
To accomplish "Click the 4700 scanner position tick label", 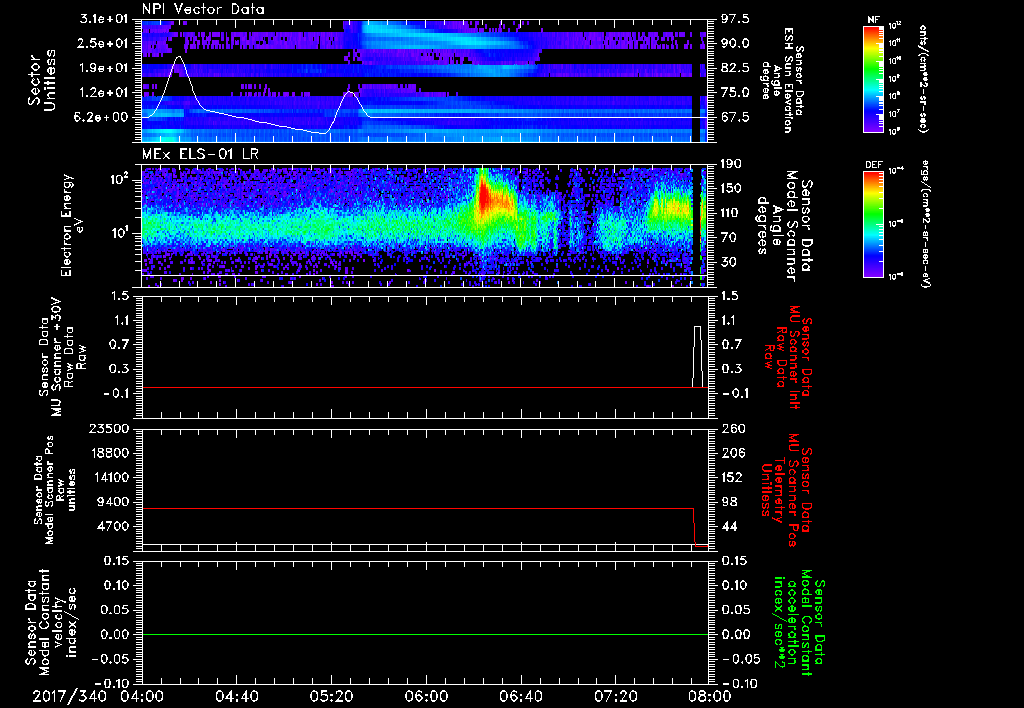I will click(x=115, y=526).
